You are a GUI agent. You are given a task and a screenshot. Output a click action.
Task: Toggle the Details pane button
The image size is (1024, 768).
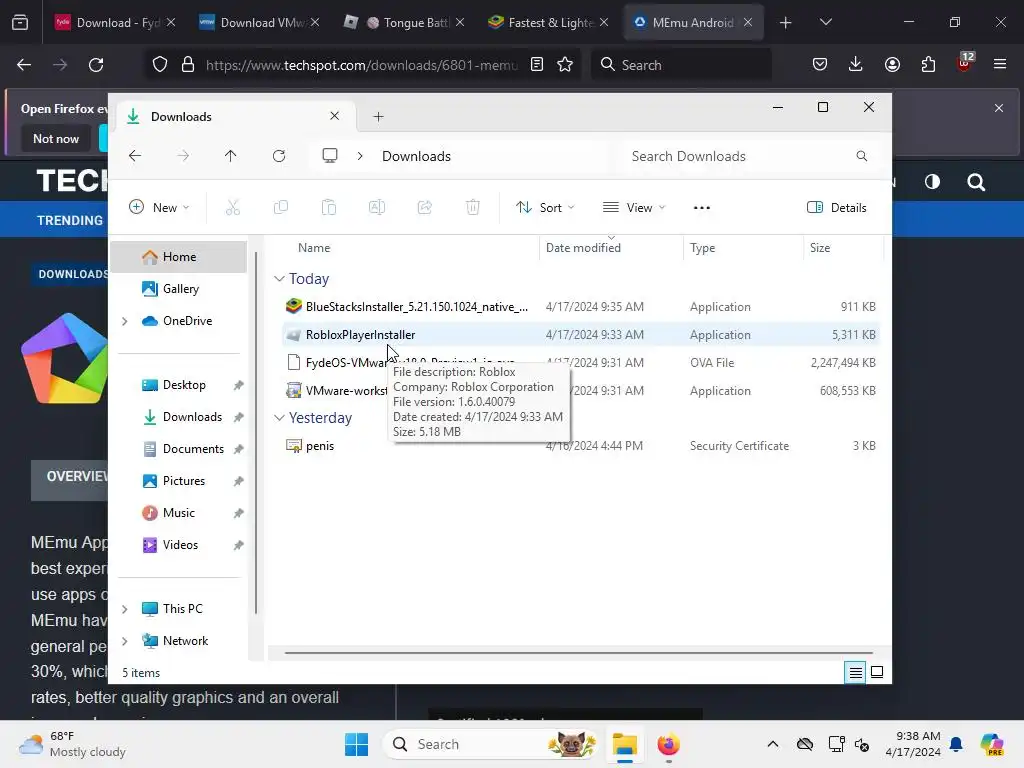pos(837,208)
